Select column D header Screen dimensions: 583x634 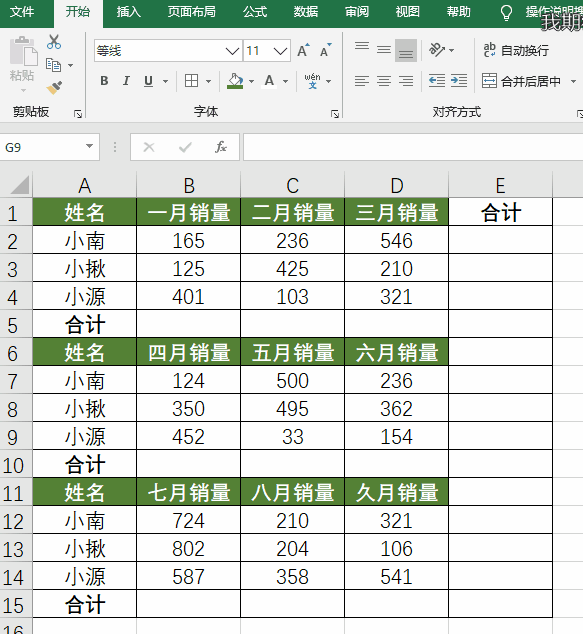[397, 185]
